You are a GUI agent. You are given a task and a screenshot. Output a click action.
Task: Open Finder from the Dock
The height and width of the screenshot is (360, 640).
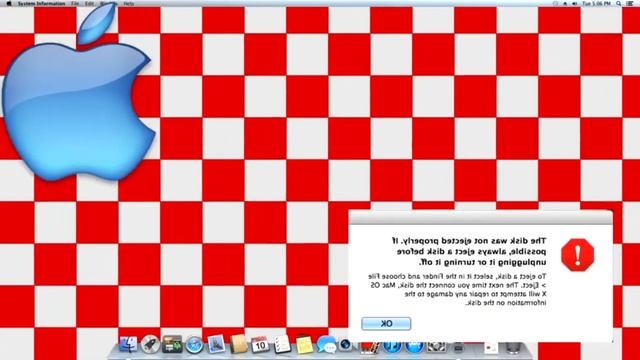128,345
